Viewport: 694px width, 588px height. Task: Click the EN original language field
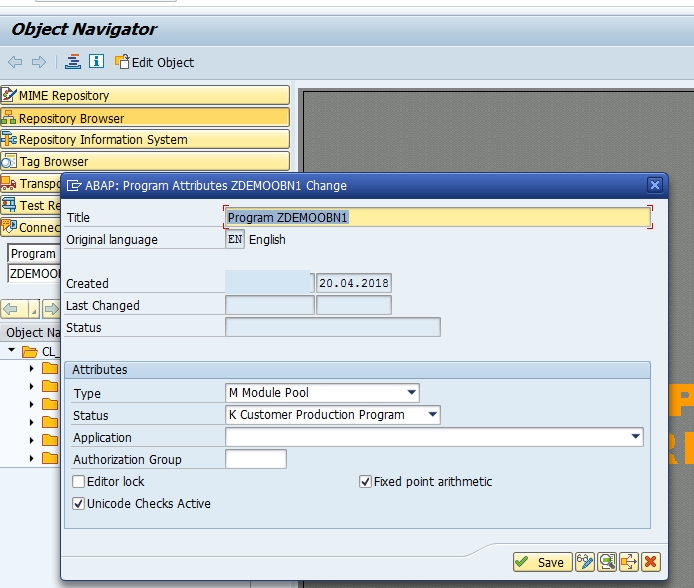coord(235,239)
